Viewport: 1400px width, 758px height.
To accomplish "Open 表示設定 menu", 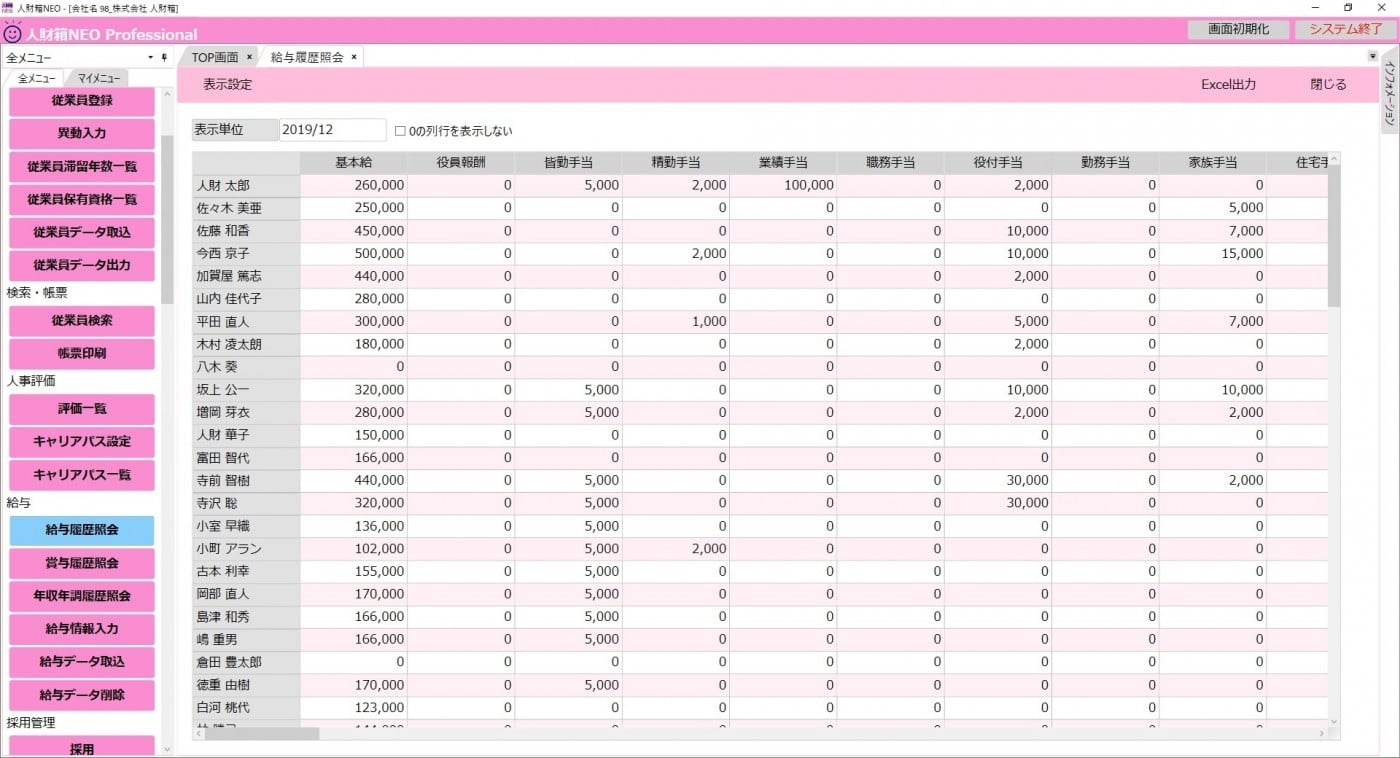I will point(227,85).
